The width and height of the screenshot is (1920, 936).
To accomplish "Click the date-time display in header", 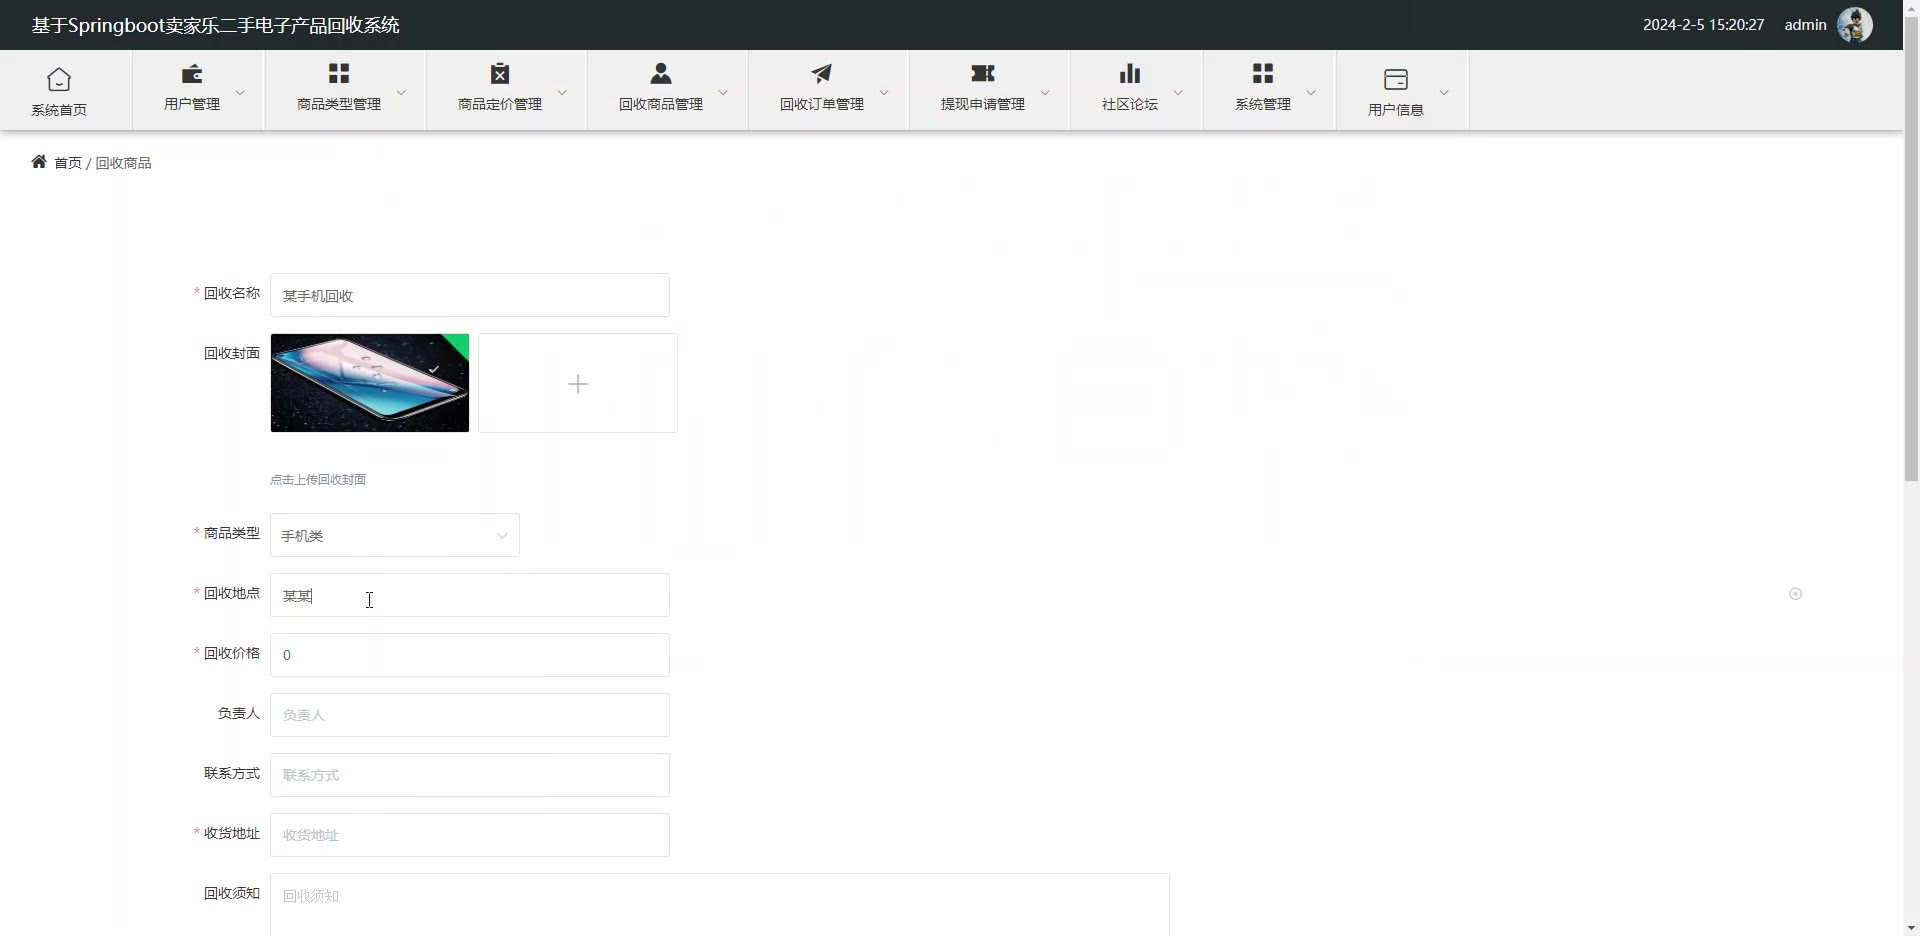I will pos(1703,25).
